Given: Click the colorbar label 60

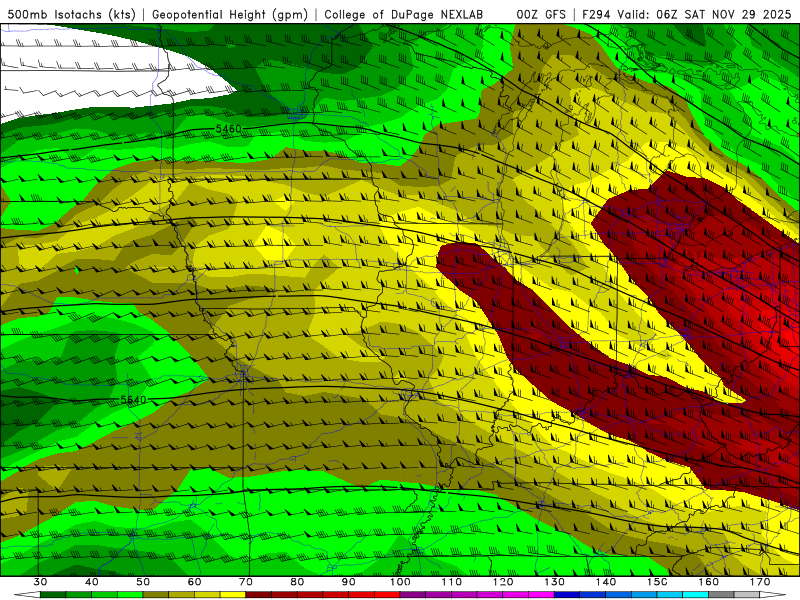Looking at the screenshot, I should click(194, 582).
